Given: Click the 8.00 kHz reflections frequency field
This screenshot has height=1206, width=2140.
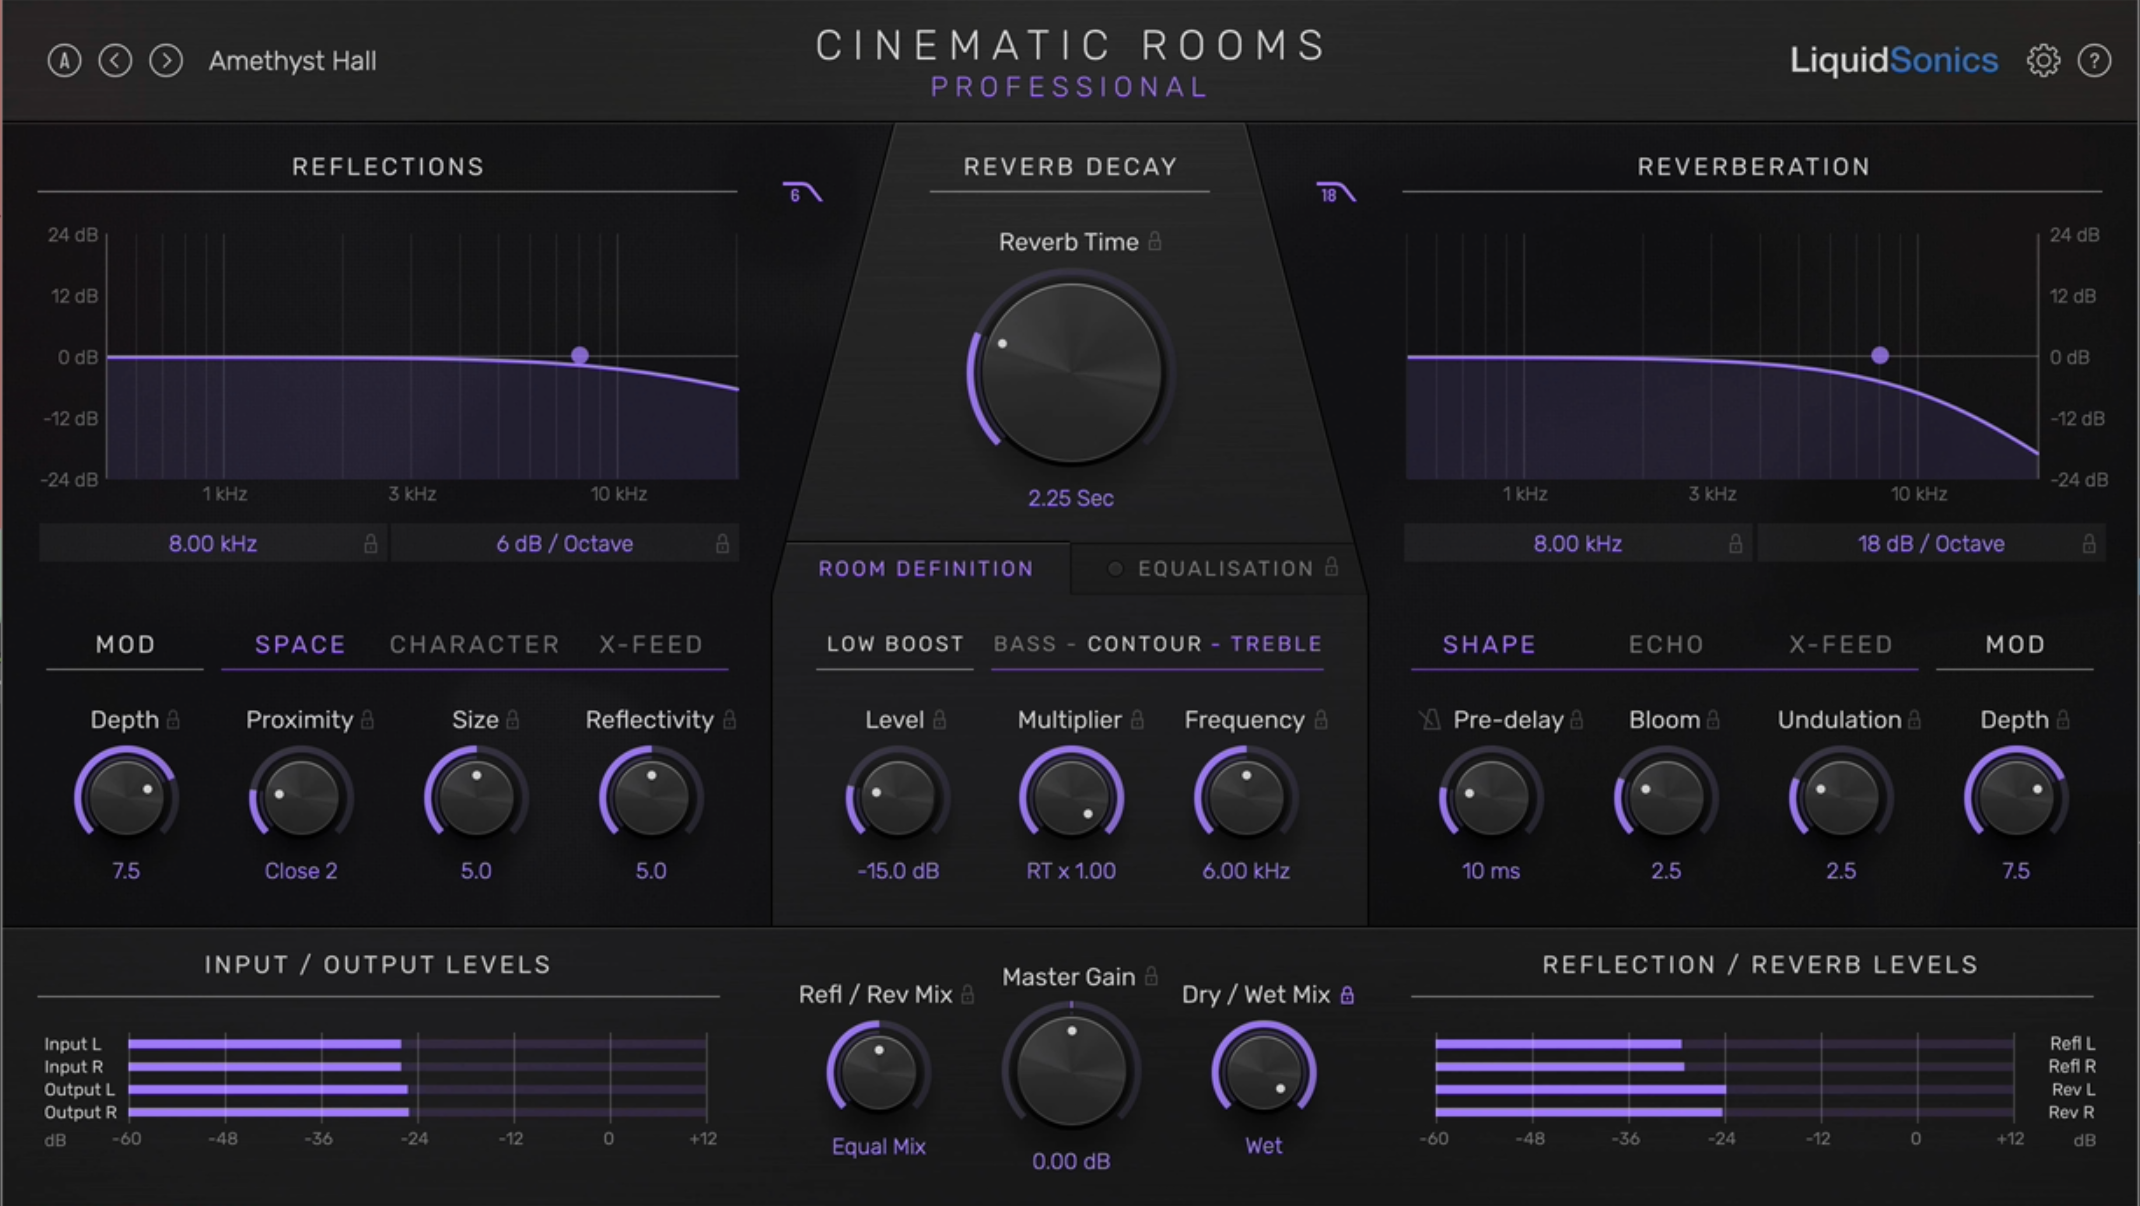Looking at the screenshot, I should pos(211,543).
